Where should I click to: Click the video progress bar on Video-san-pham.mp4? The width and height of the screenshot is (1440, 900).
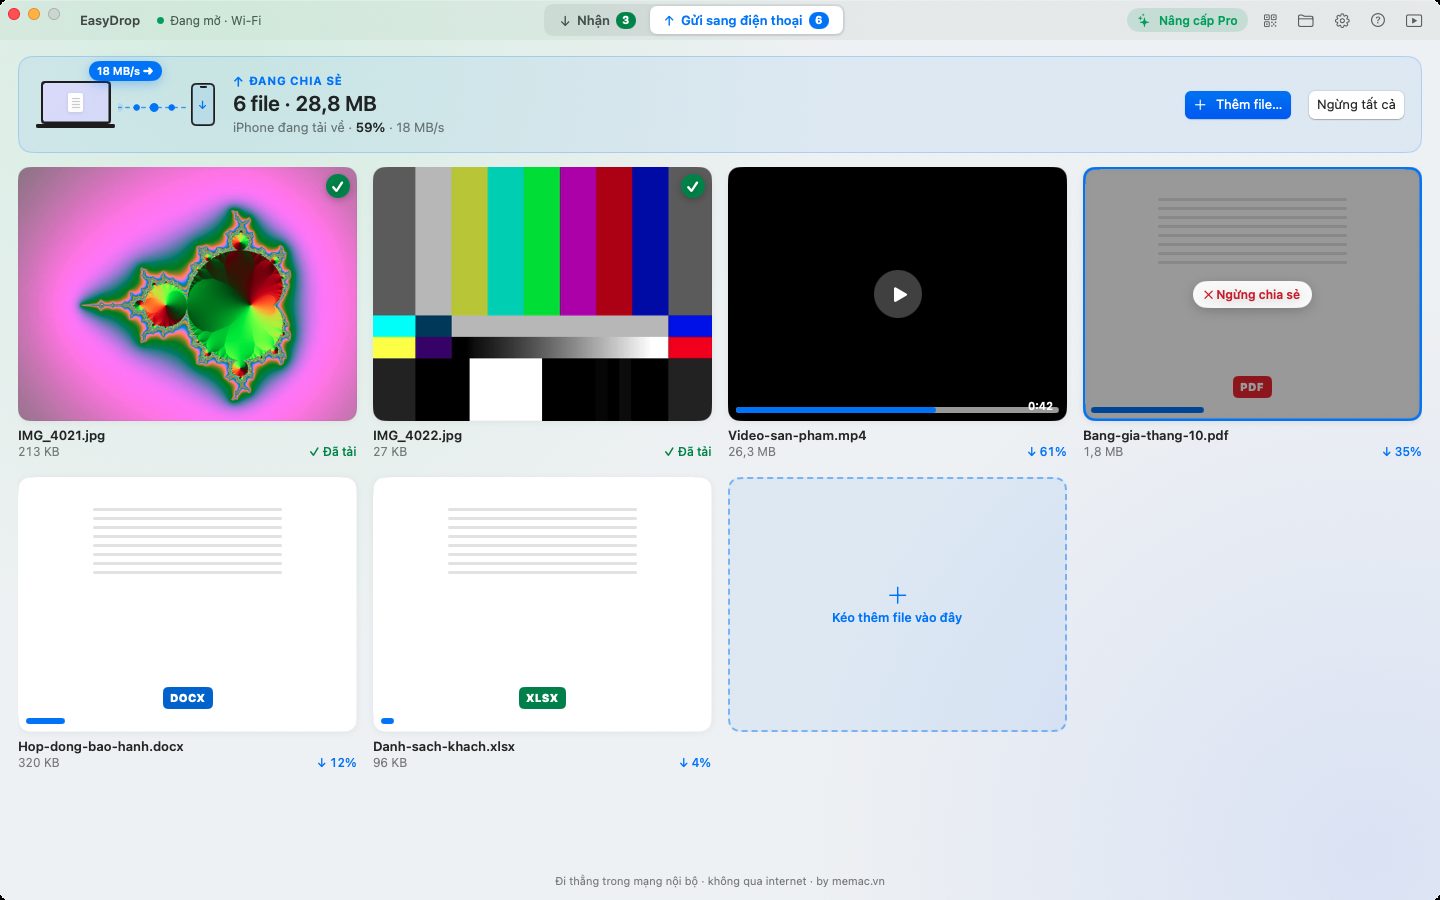(x=897, y=410)
